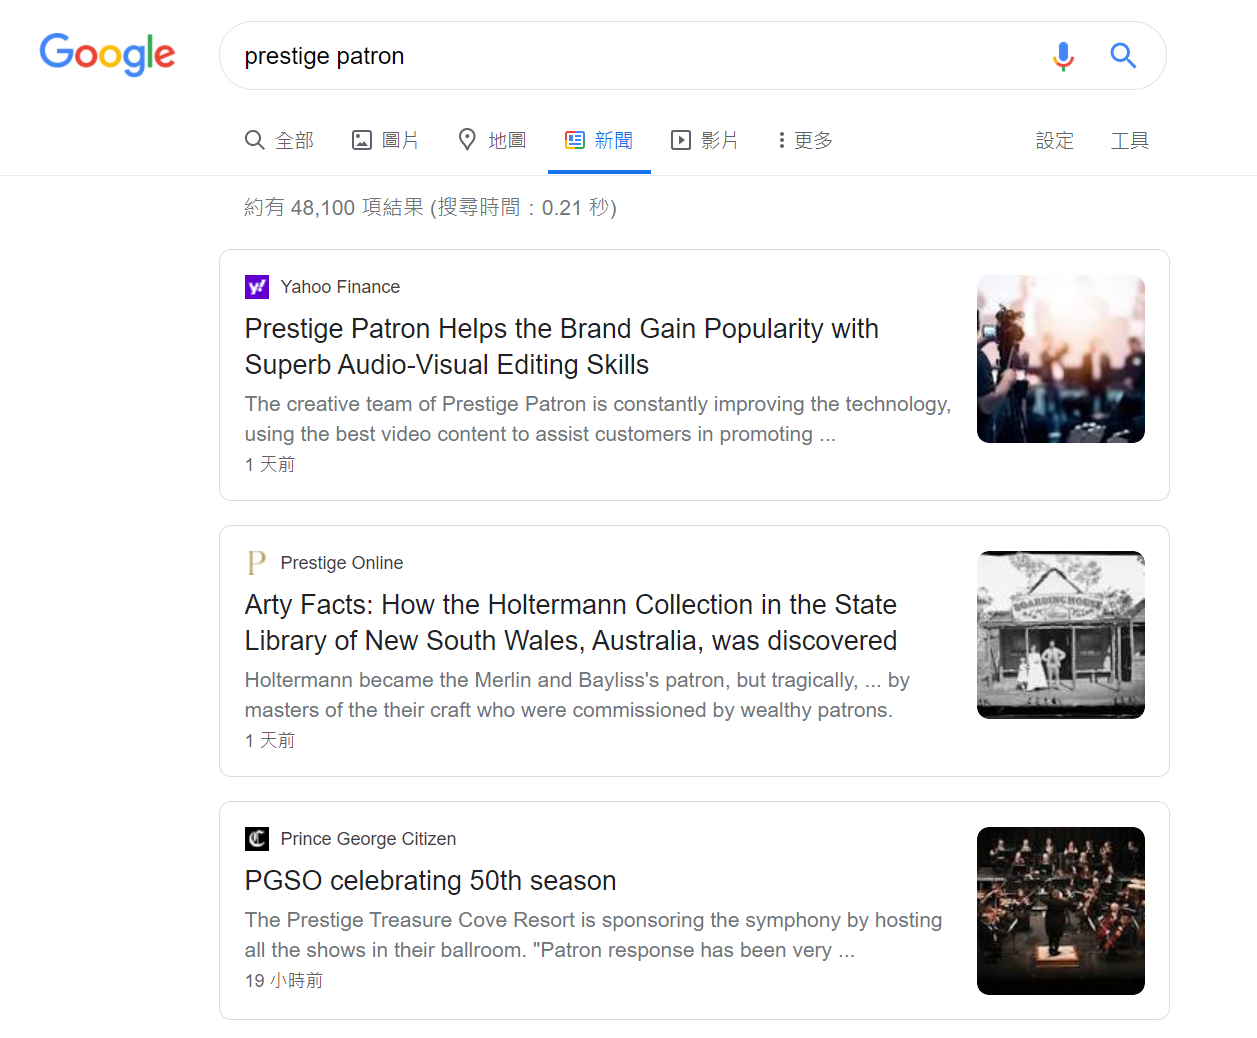Click the orchestra thumbnail on PGSO article
Image resolution: width=1257 pixels, height=1038 pixels.
click(x=1060, y=910)
